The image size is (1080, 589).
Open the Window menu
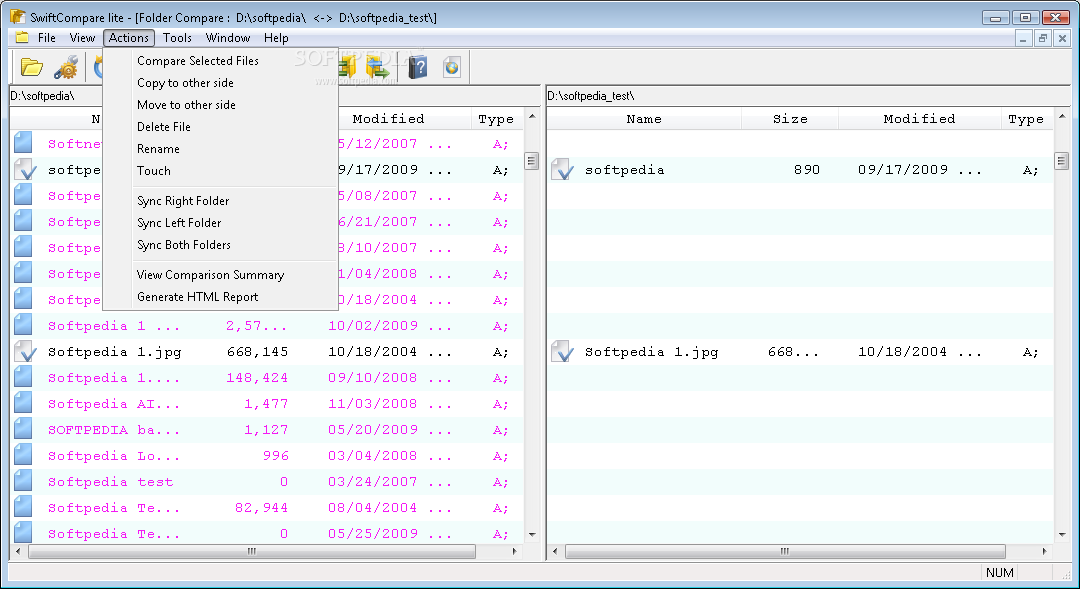pos(227,38)
